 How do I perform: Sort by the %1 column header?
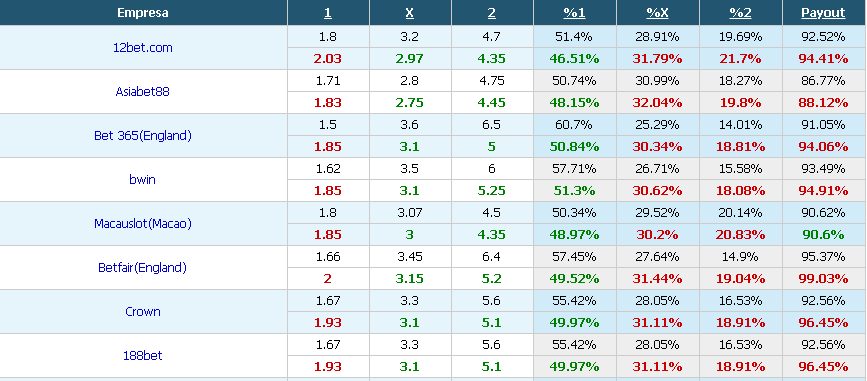pyautogui.click(x=574, y=13)
